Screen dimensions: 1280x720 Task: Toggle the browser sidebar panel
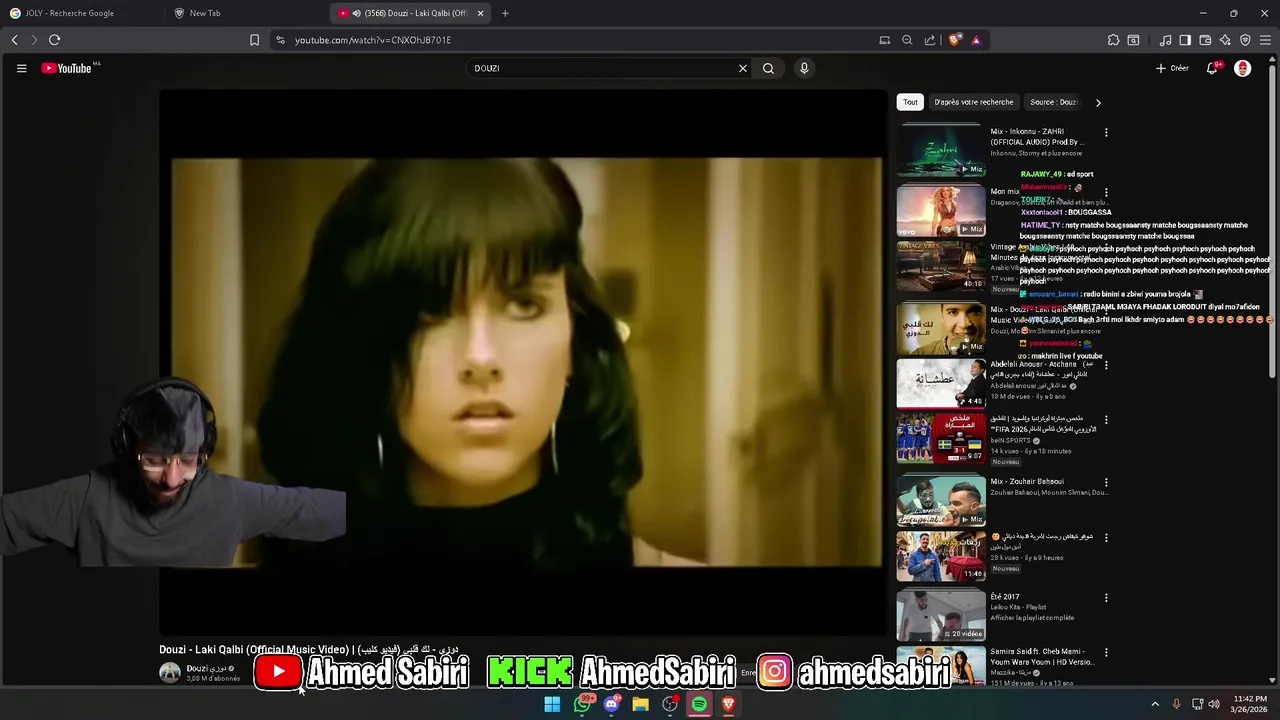click(1185, 40)
